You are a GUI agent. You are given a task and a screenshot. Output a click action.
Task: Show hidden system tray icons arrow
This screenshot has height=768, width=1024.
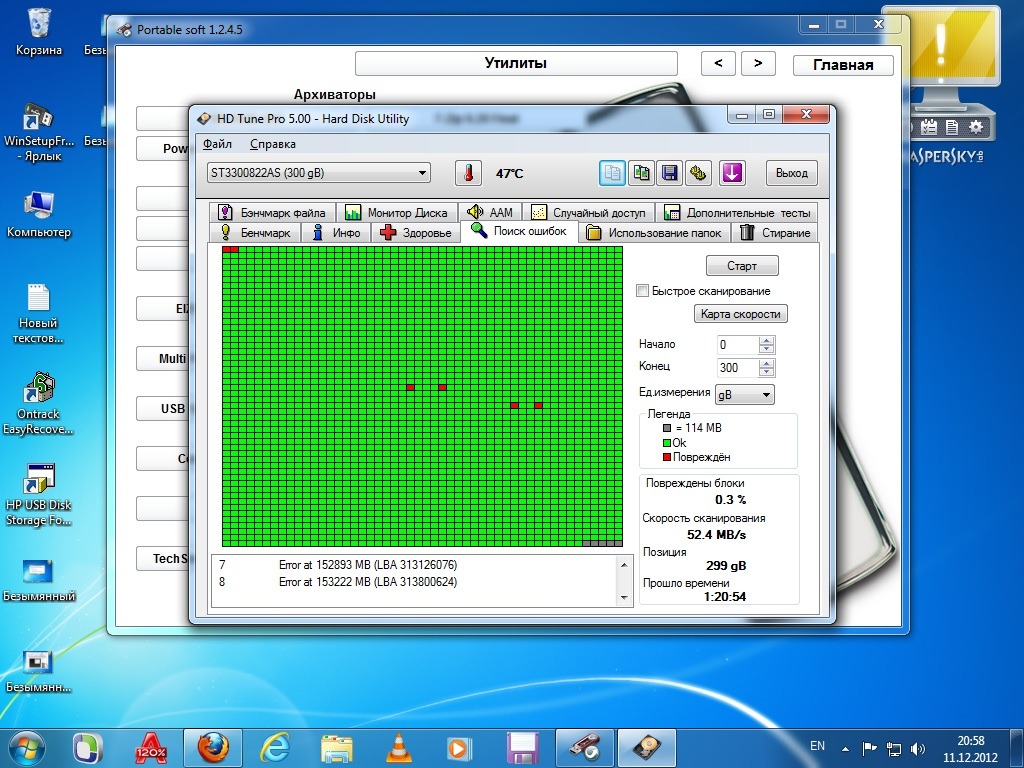(x=846, y=749)
